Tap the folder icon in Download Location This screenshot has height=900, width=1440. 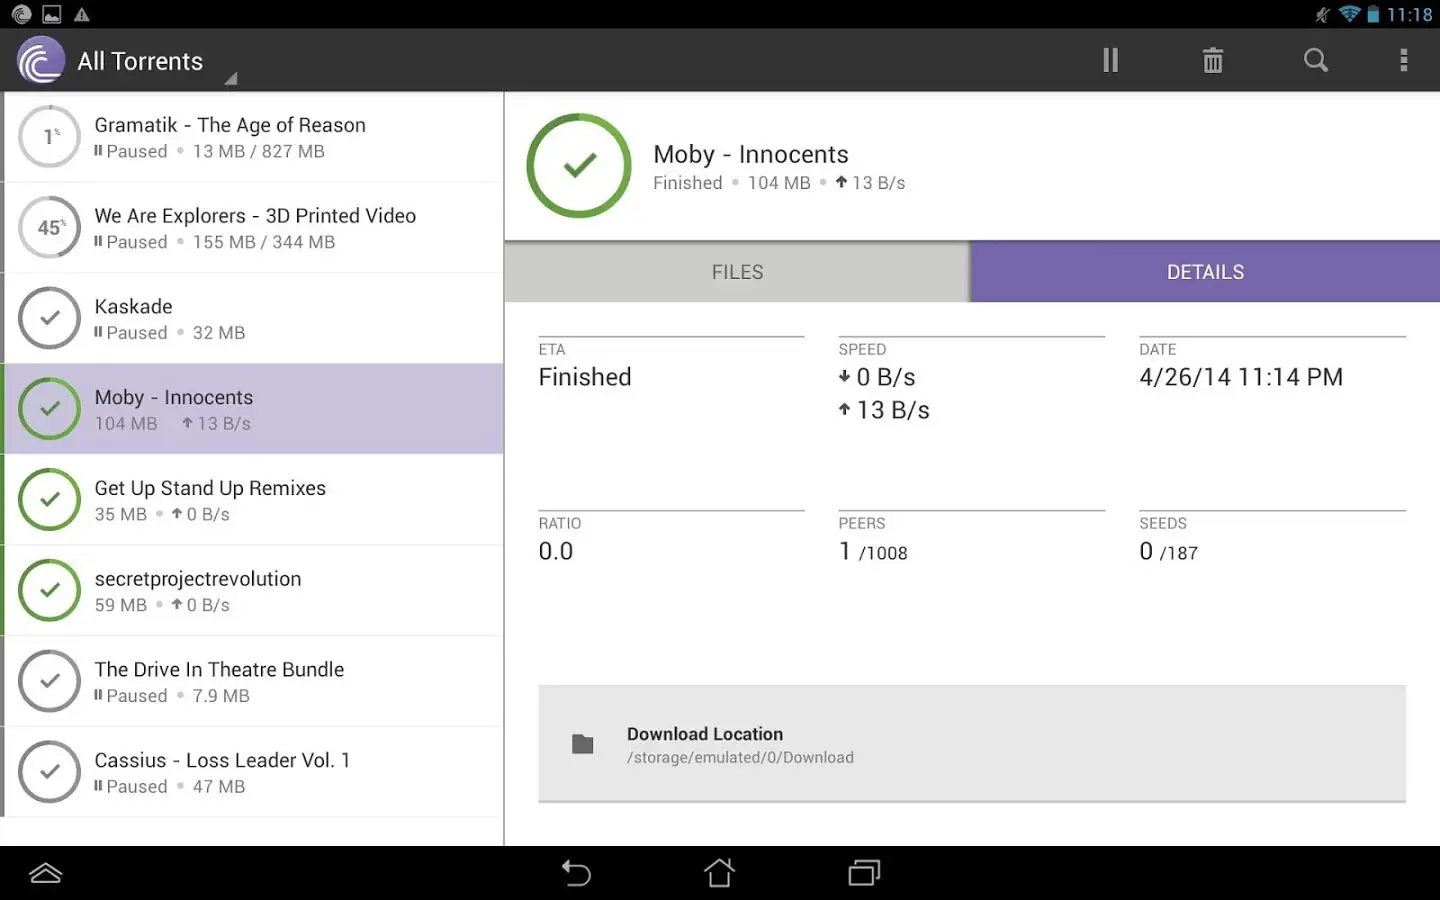pos(583,744)
